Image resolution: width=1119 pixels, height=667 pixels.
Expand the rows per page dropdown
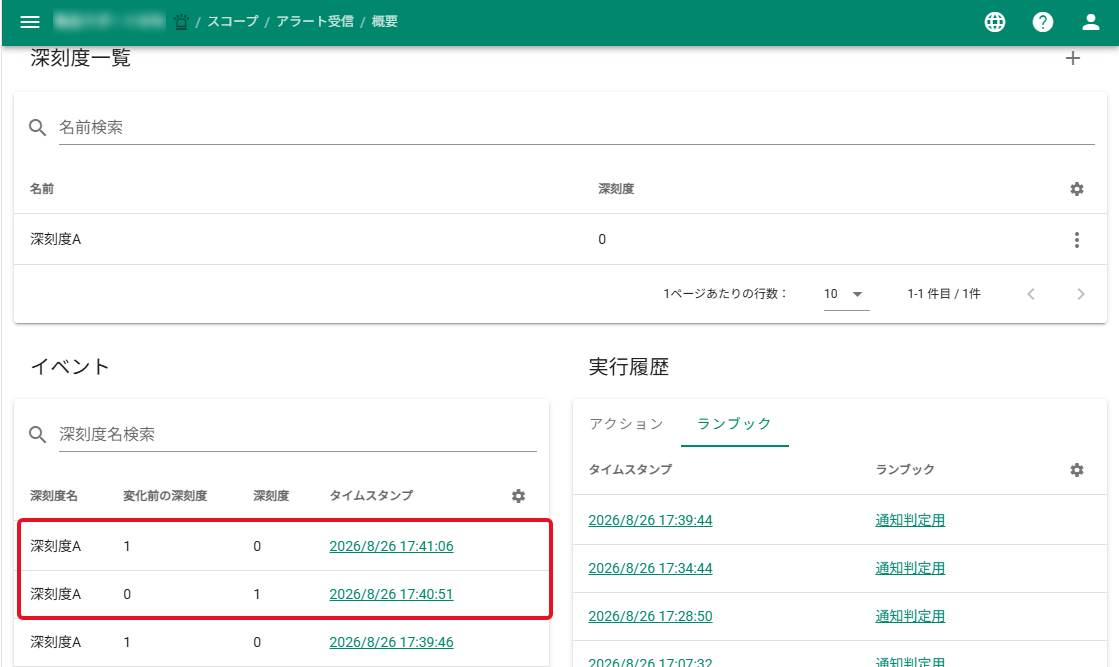click(846, 294)
